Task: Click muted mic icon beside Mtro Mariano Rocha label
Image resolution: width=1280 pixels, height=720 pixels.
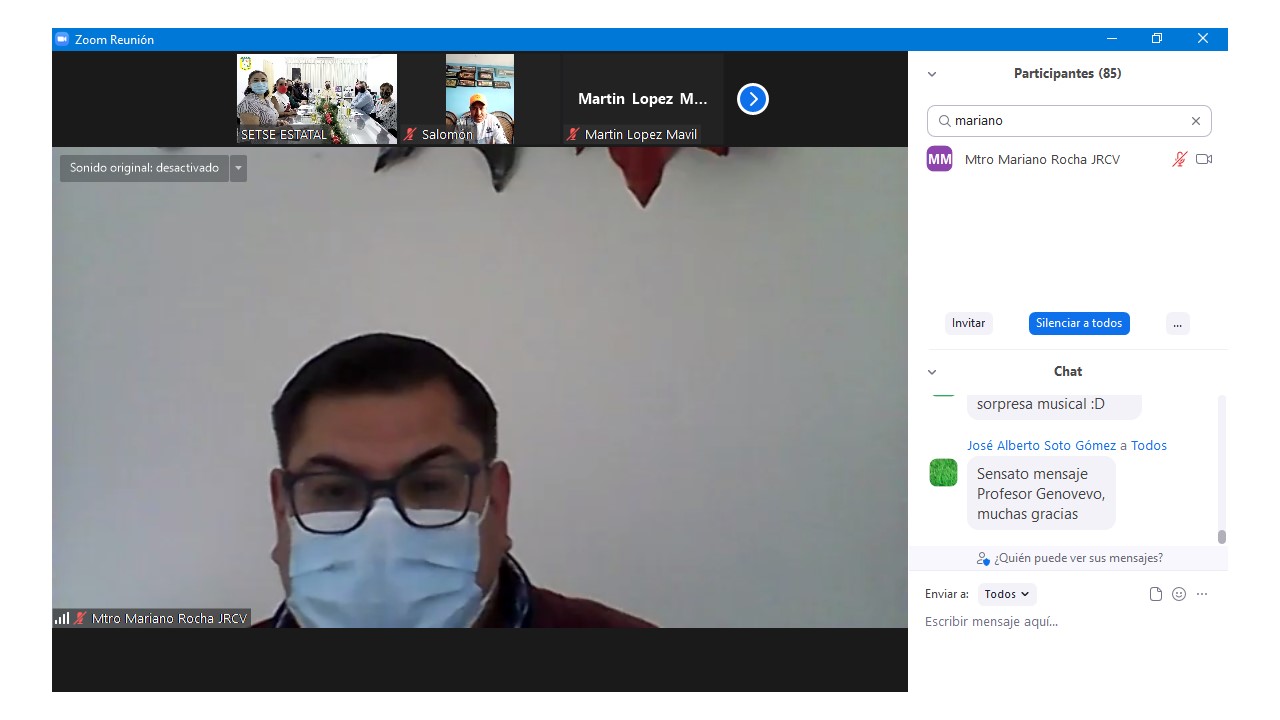Action: [80, 619]
